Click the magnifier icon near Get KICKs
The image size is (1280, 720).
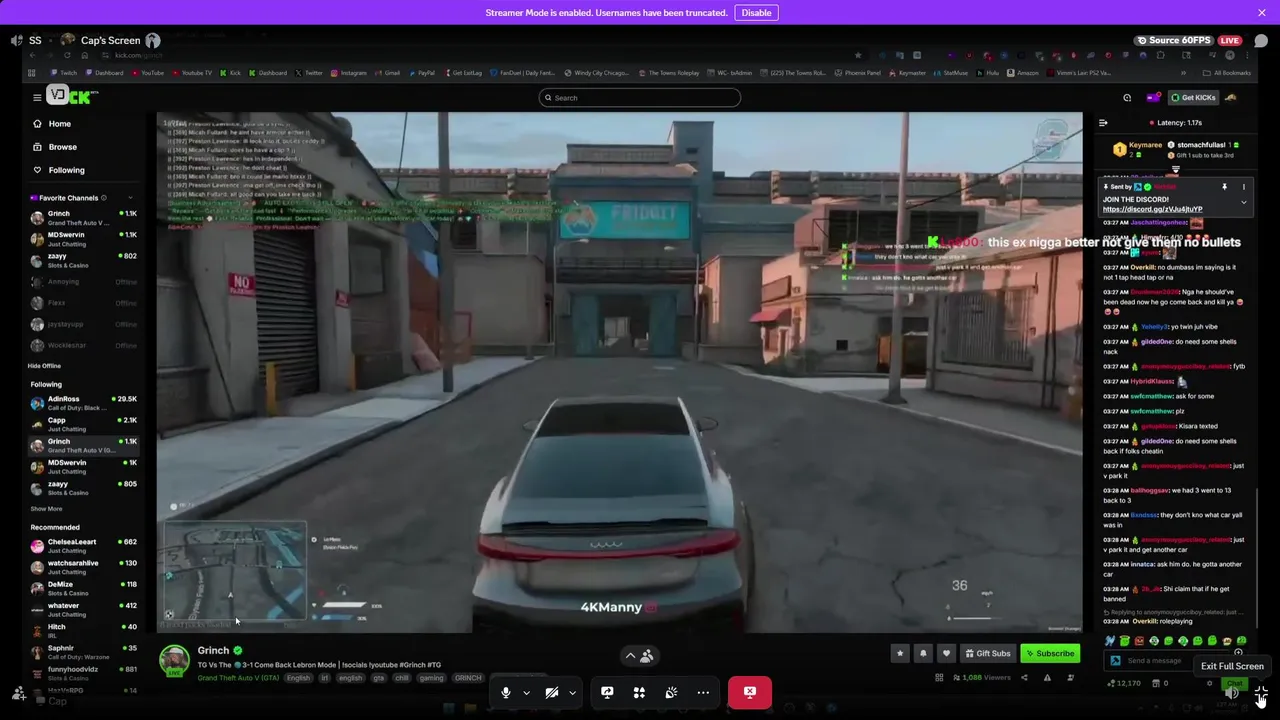(x=1127, y=97)
